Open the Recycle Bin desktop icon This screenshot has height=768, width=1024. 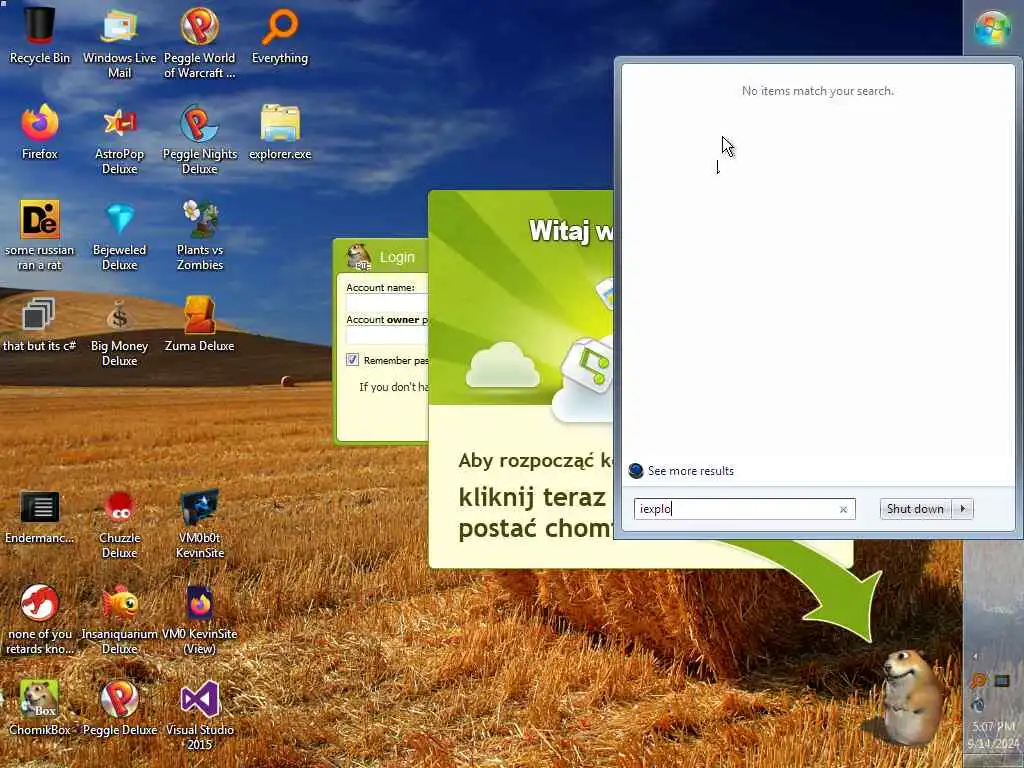39,36
